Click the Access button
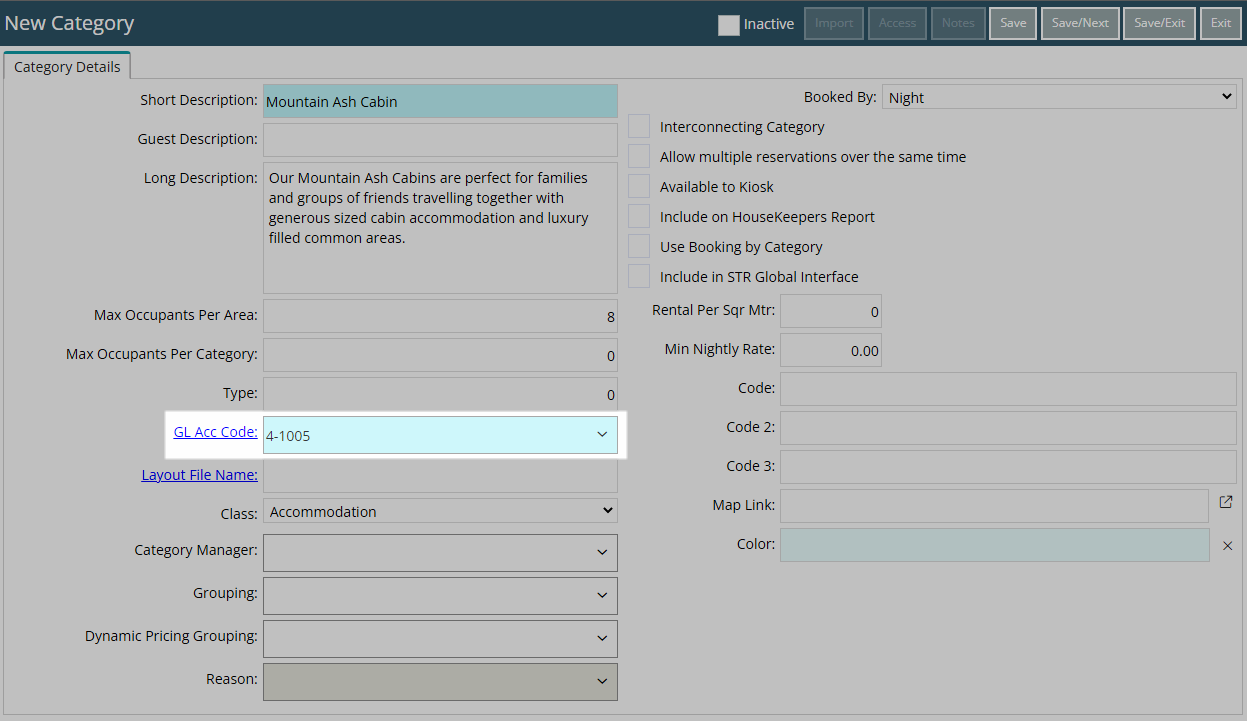 coord(897,23)
